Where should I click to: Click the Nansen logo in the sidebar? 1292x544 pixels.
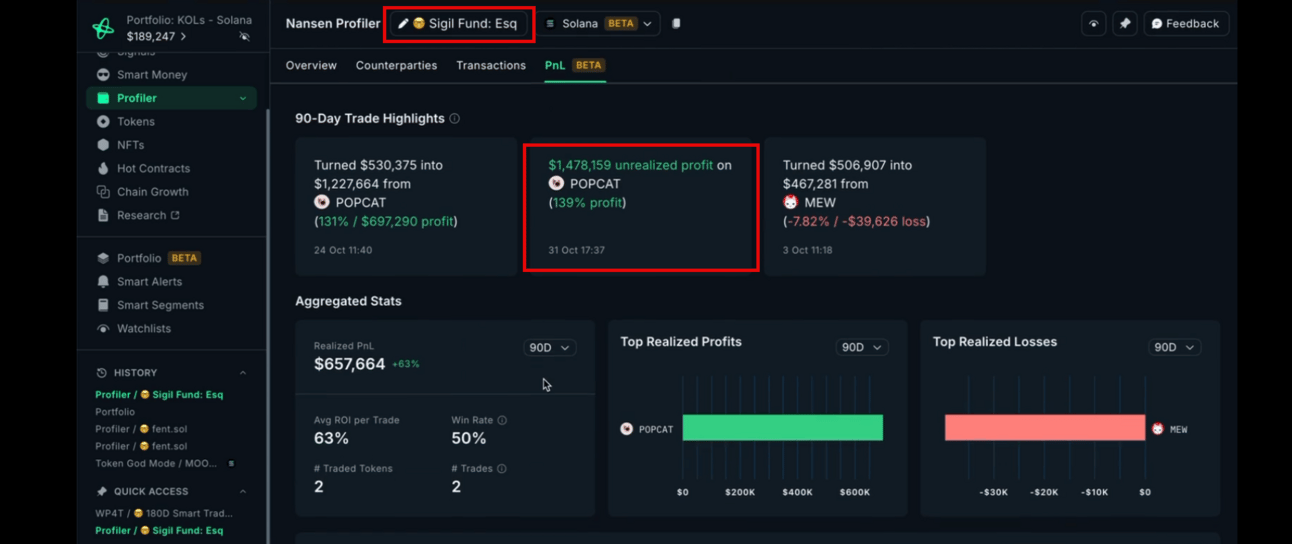tap(102, 28)
